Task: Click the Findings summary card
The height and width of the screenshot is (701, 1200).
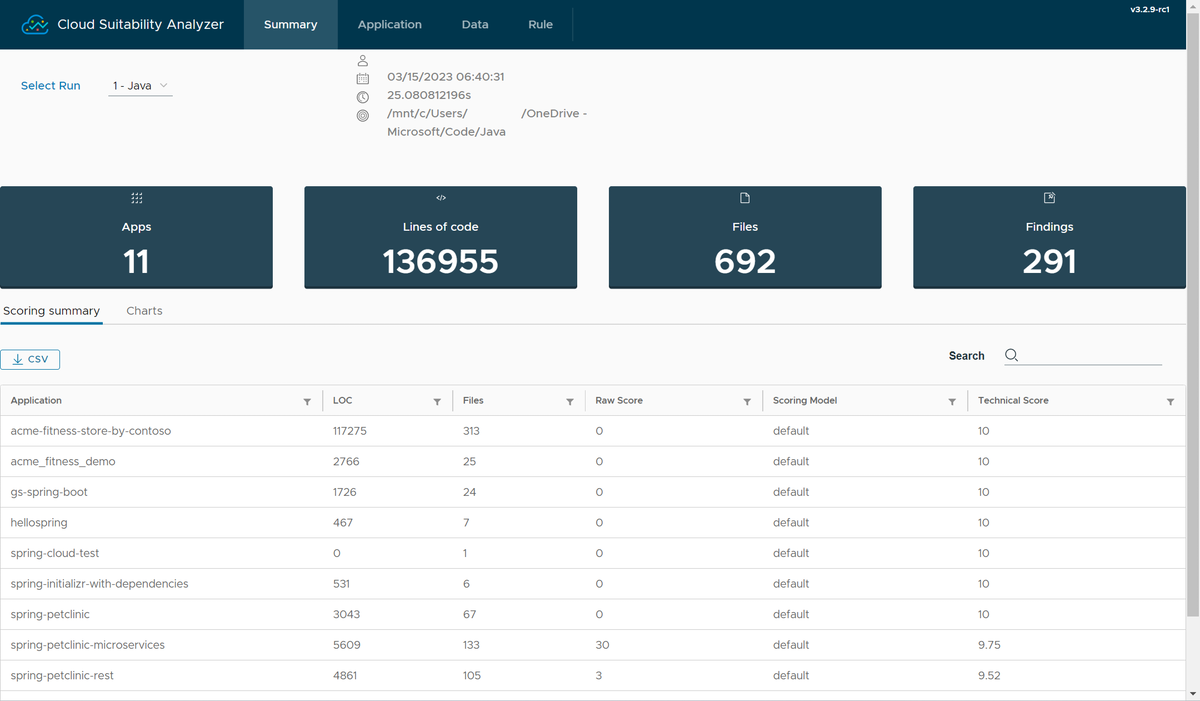Action: click(1049, 238)
